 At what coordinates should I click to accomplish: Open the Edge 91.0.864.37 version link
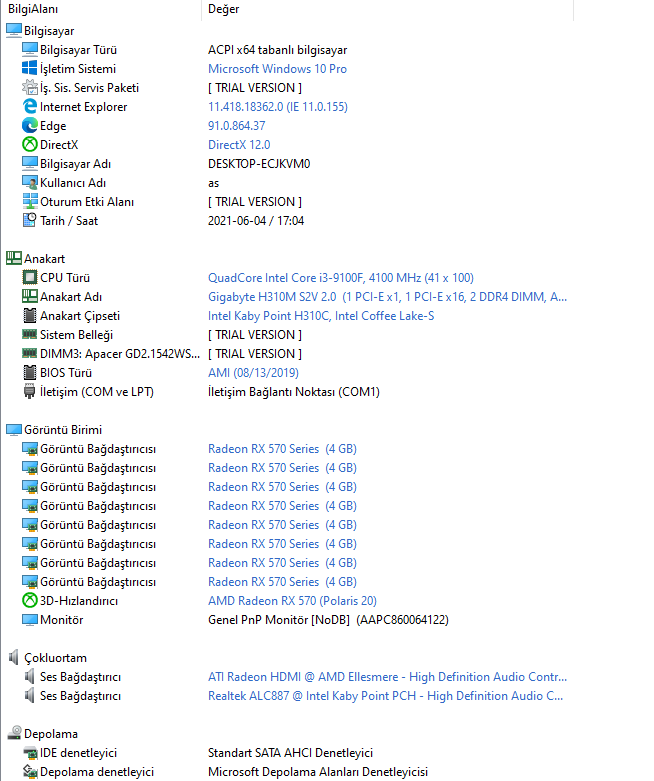tap(237, 126)
